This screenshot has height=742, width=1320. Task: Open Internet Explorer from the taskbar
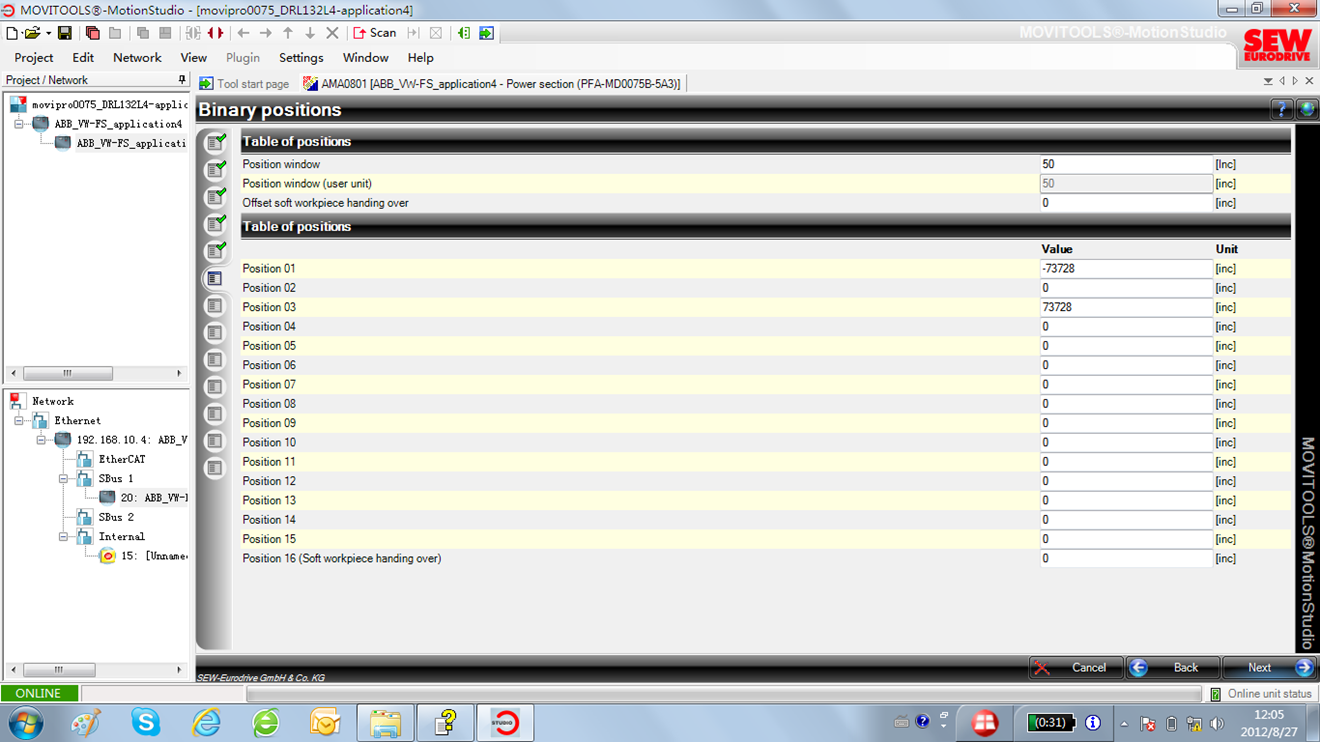206,722
